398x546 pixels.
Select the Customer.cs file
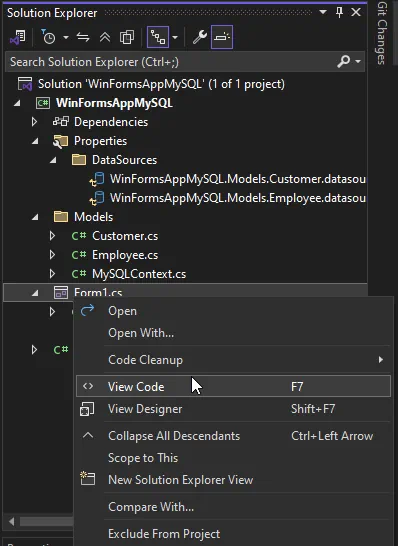[x=125, y=236]
